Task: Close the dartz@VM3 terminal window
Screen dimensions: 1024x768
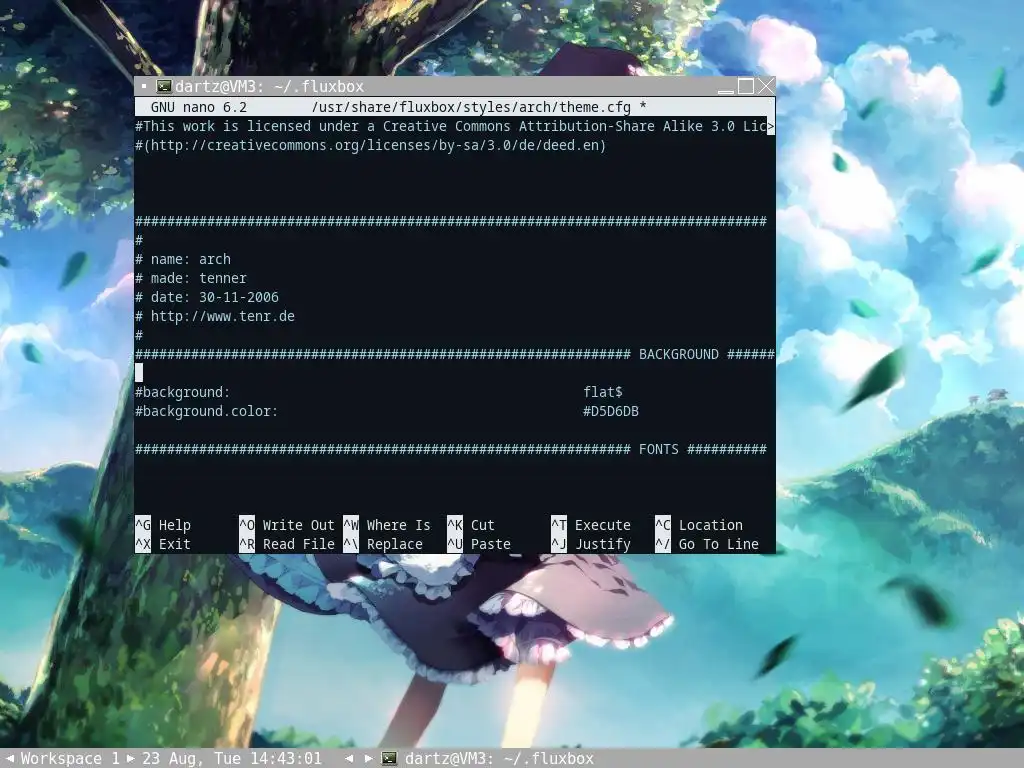Action: 766,86
